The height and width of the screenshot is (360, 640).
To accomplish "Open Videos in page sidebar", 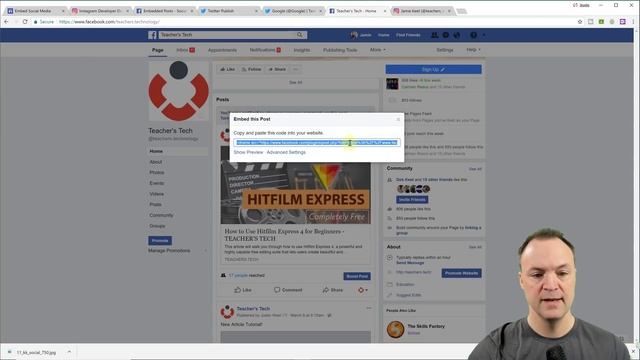I will pos(157,194).
